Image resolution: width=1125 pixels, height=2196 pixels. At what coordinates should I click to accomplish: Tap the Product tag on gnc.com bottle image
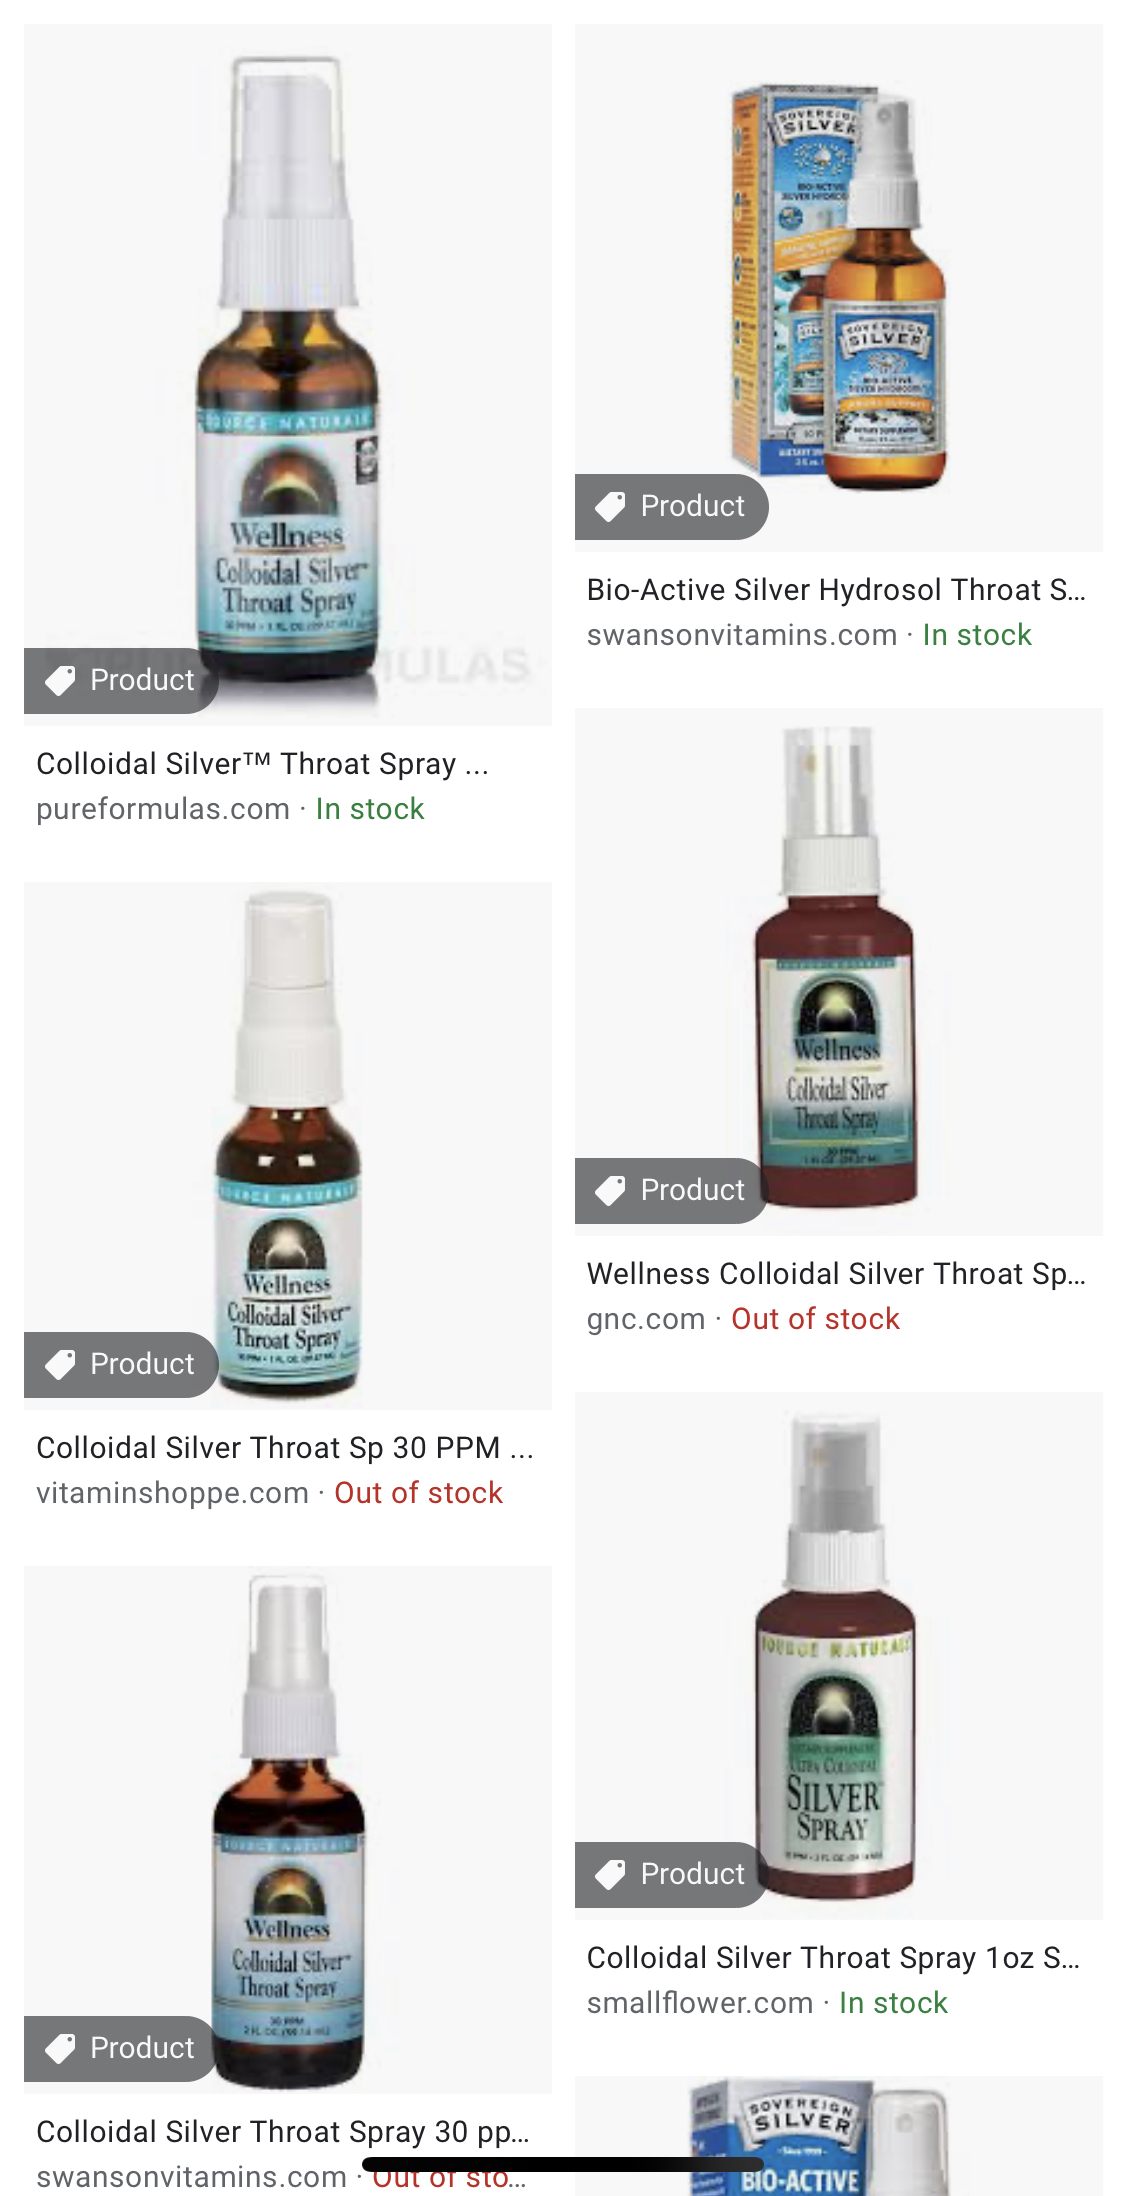tap(671, 1190)
